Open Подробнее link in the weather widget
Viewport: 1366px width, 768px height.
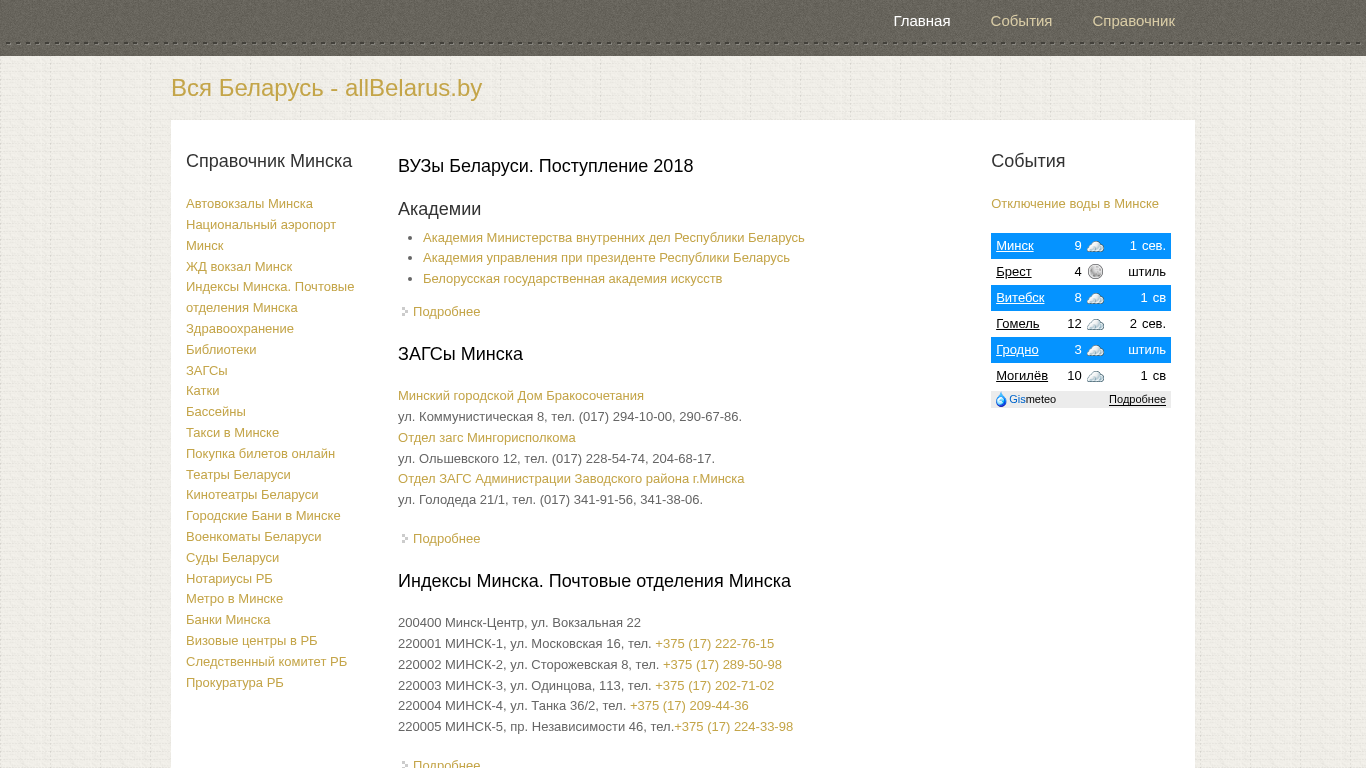coord(1137,400)
